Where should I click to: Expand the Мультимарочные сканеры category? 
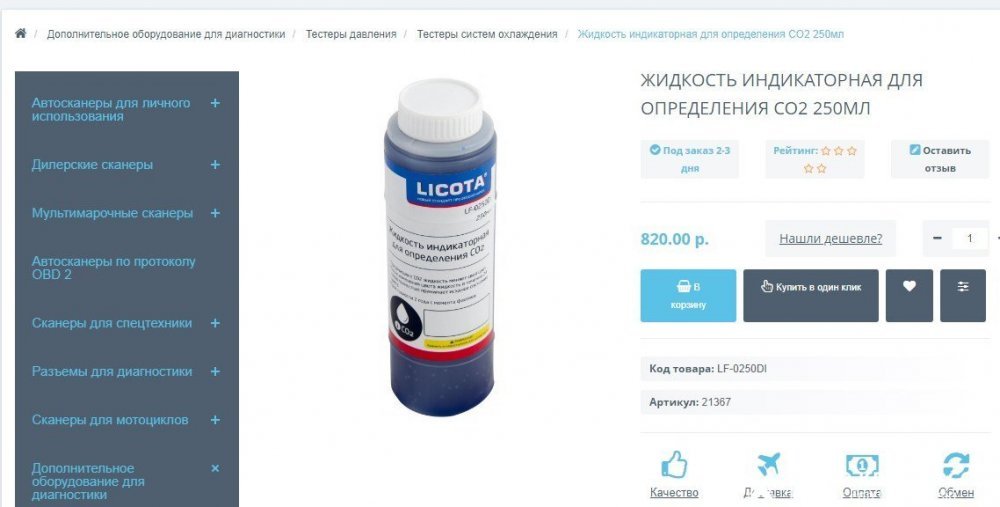click(x=215, y=213)
